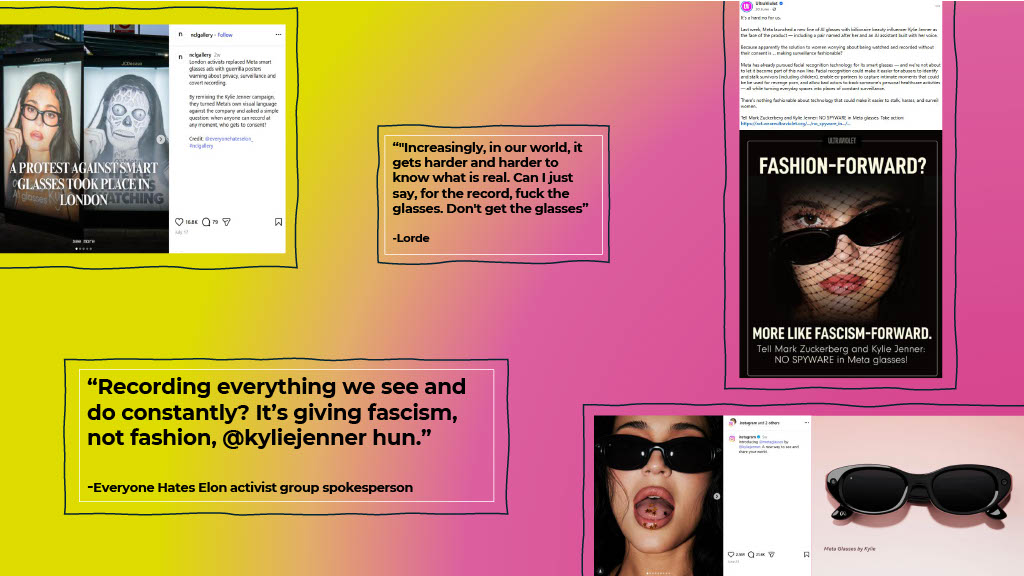Click the Meta Glasses by Kylie sunglasses image
The width and height of the screenshot is (1024, 576).
(x=918, y=495)
